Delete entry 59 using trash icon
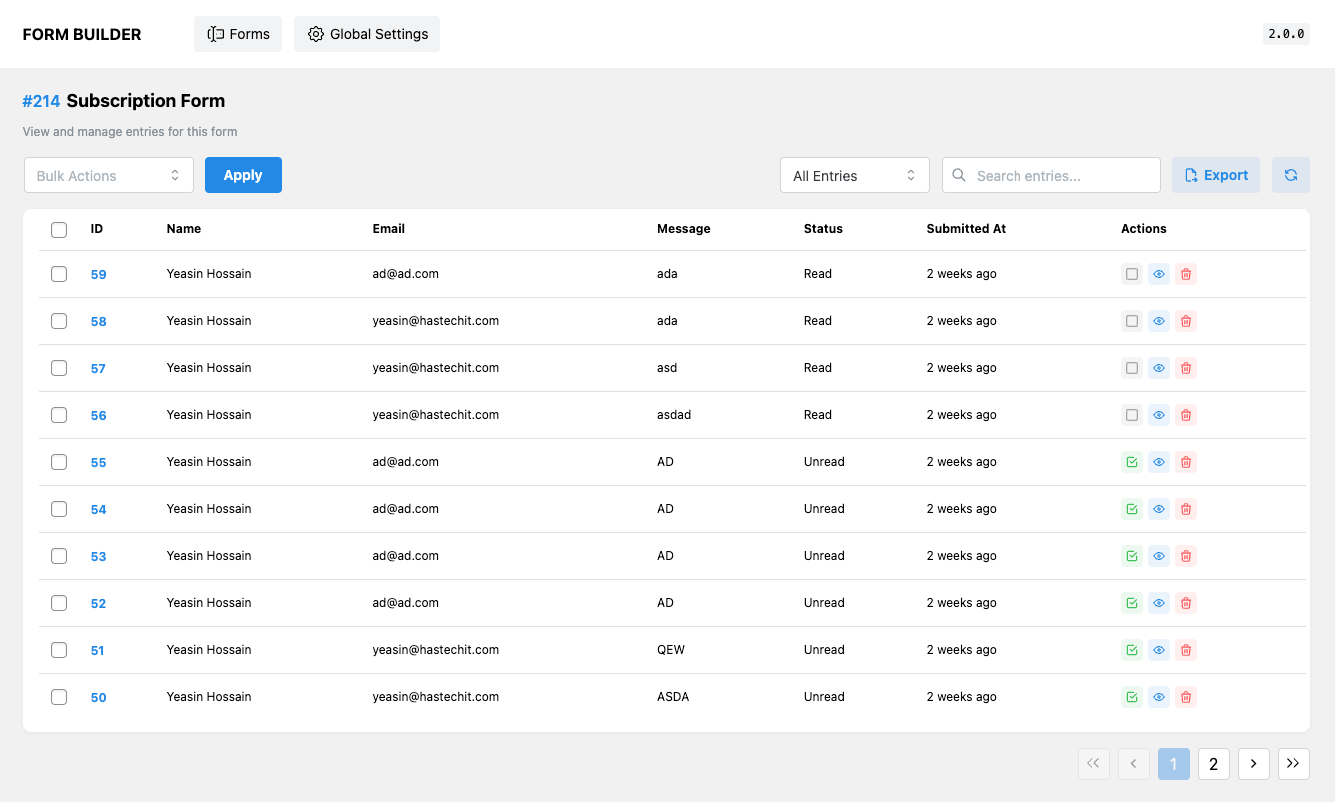The width and height of the screenshot is (1335, 802). tap(1186, 274)
